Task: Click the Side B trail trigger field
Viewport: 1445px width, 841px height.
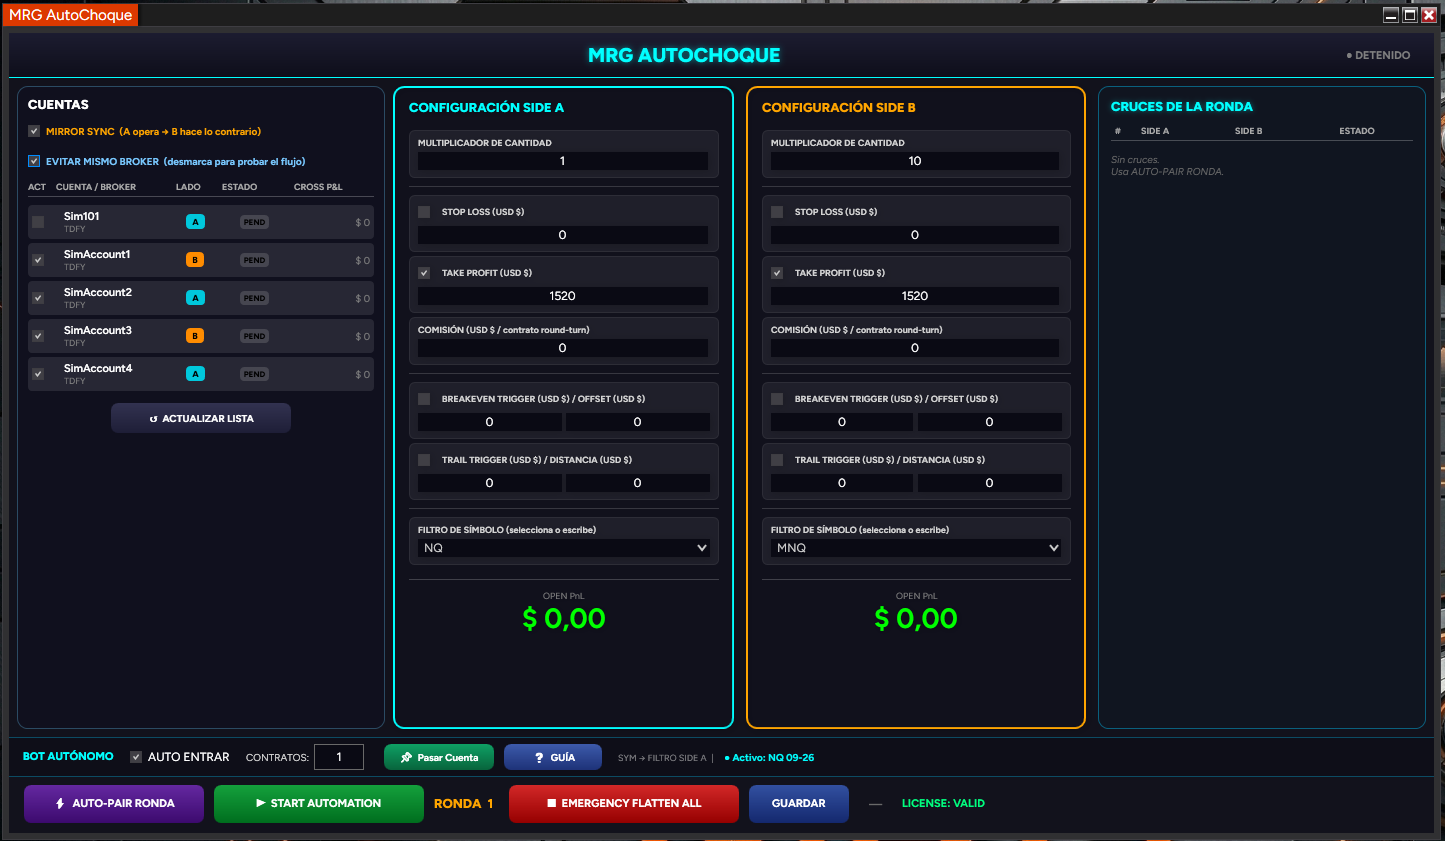Action: click(842, 483)
